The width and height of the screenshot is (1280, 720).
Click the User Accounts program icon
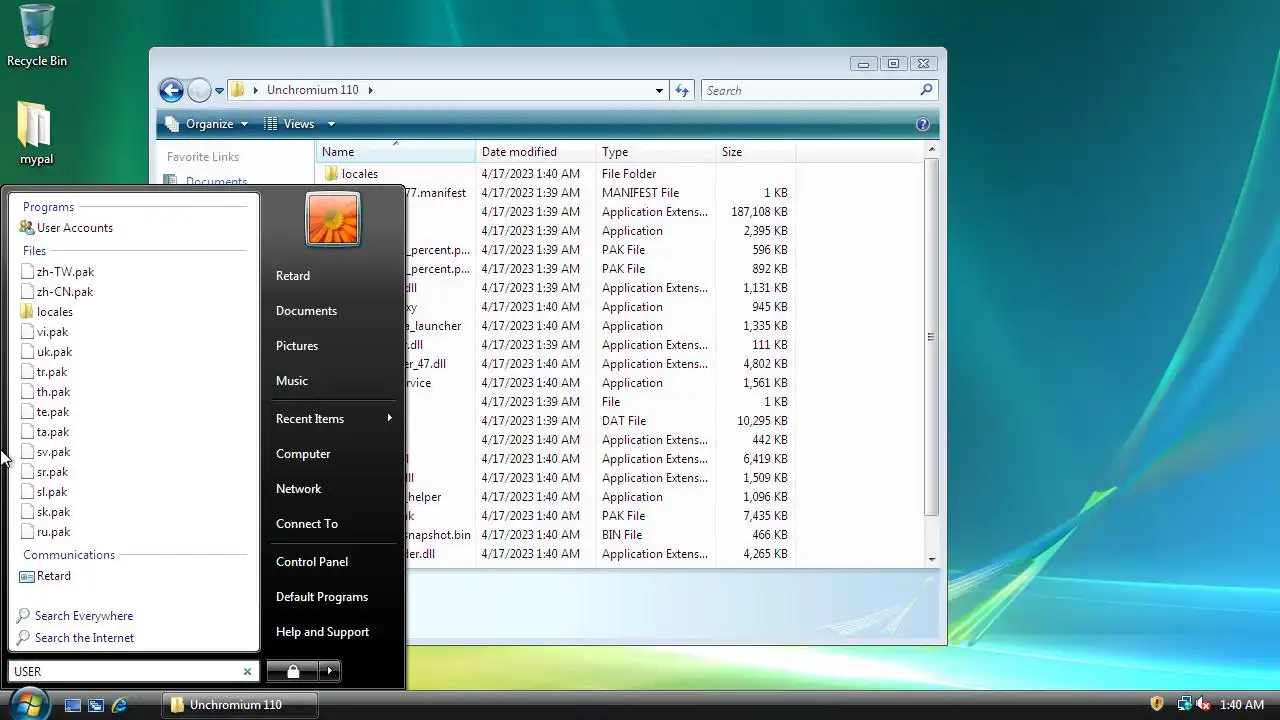click(27, 228)
